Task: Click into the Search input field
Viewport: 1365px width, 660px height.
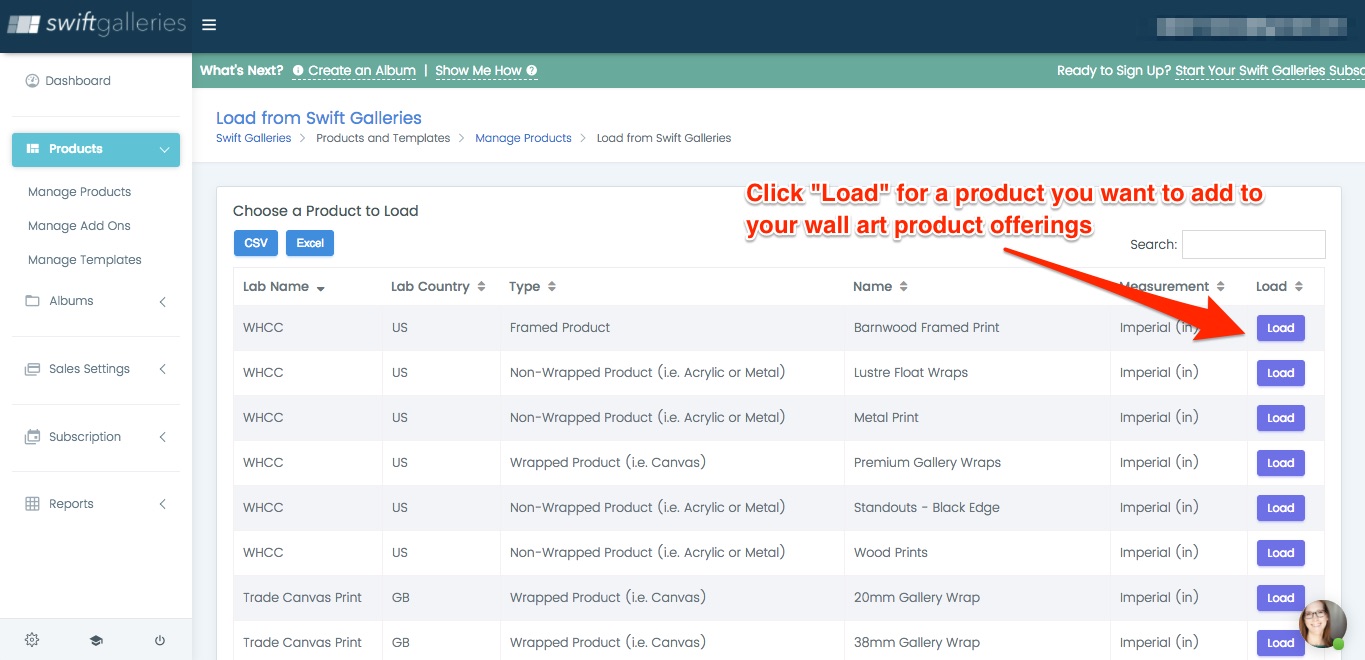Action: [1254, 244]
